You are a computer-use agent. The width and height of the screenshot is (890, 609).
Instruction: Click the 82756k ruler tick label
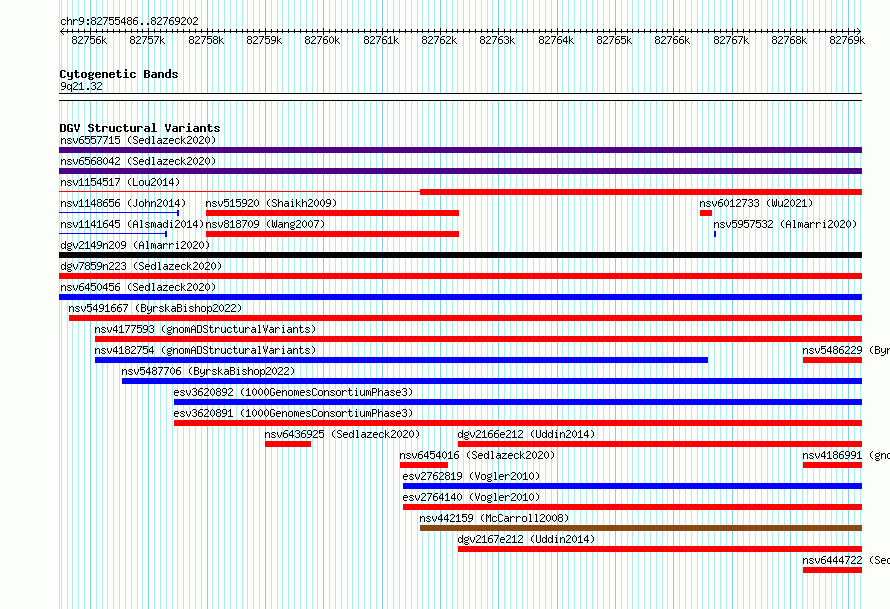tap(89, 40)
